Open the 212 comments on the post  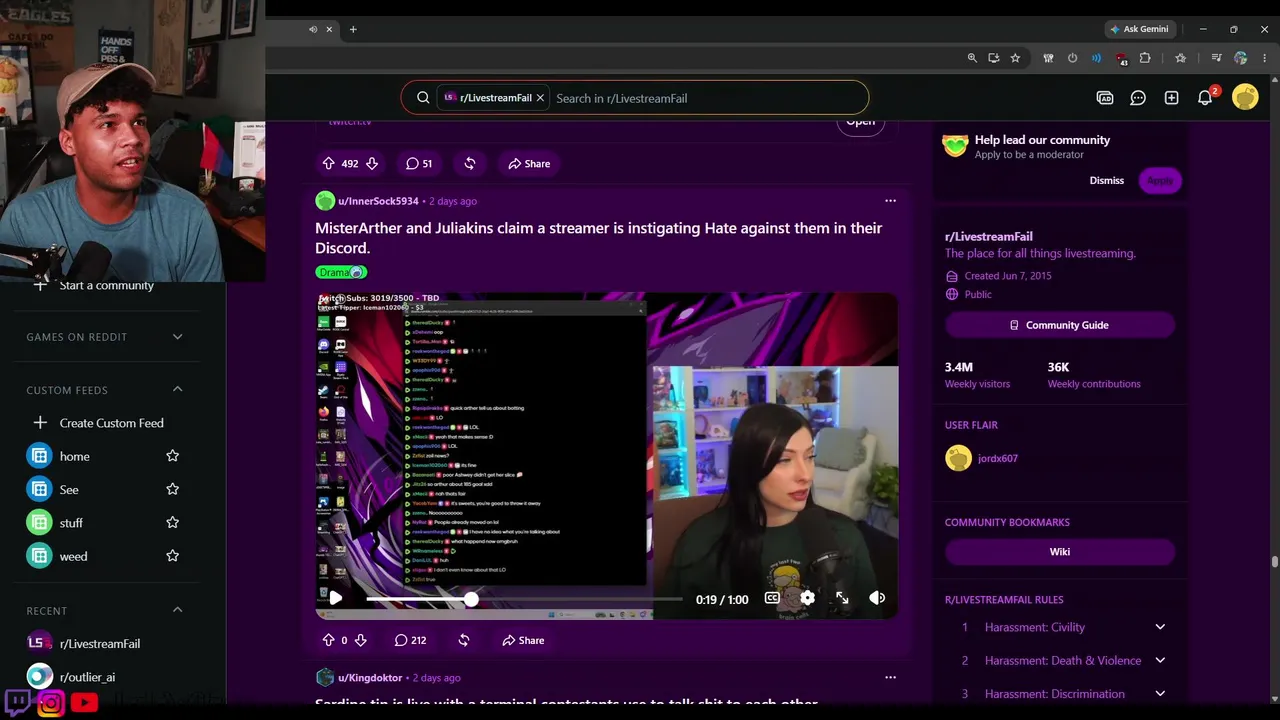coord(410,640)
